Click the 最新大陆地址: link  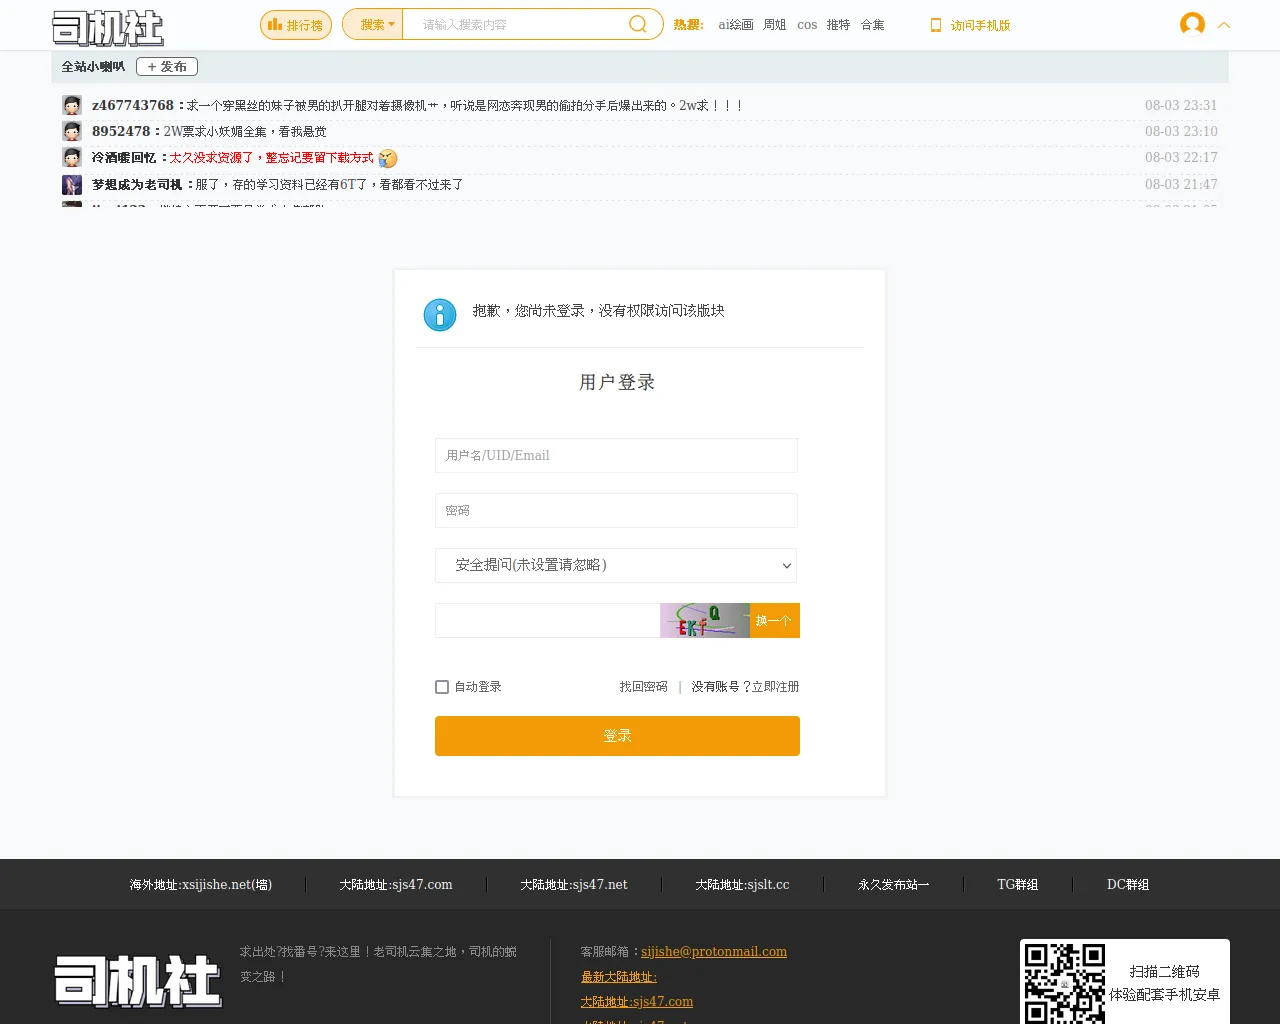(x=619, y=977)
